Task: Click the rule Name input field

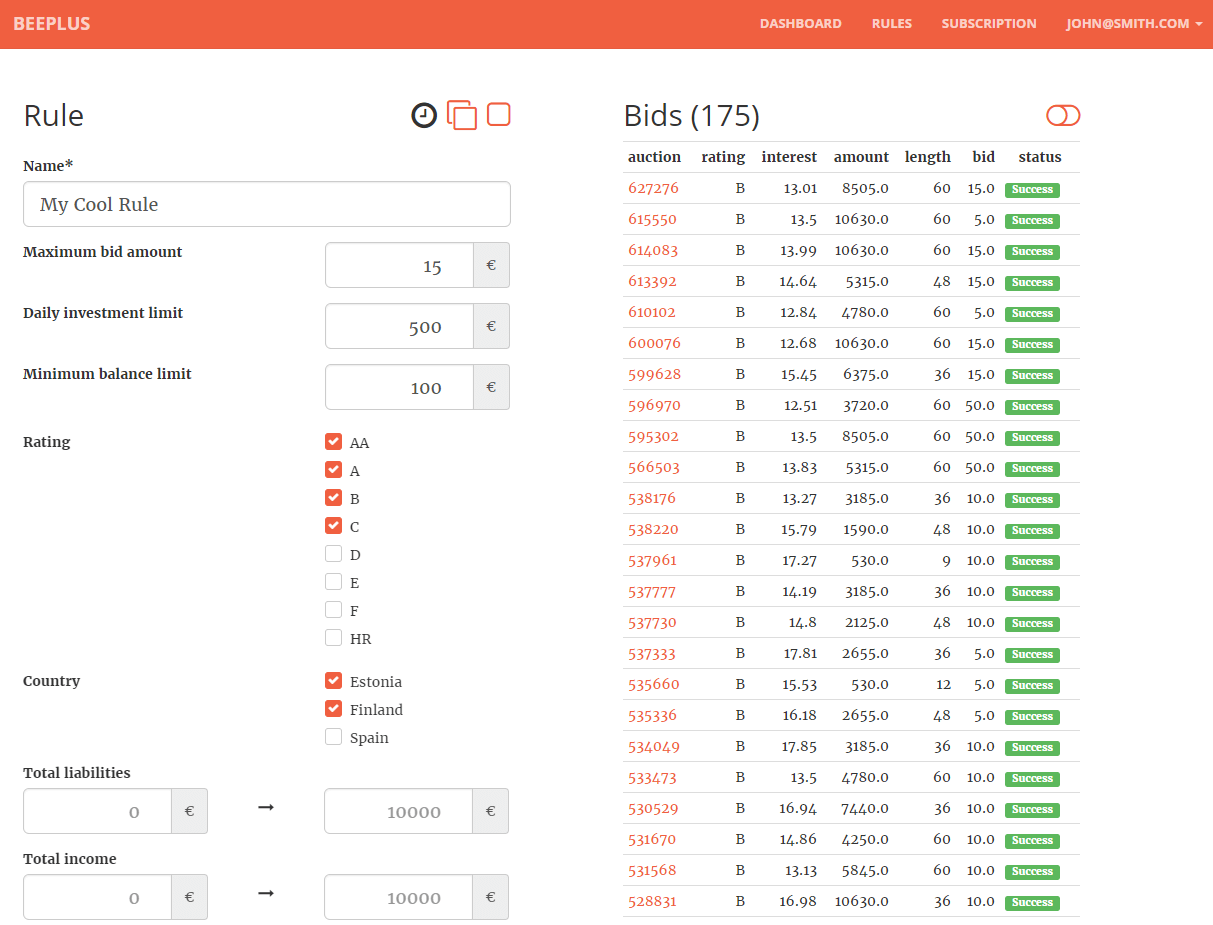Action: point(266,204)
